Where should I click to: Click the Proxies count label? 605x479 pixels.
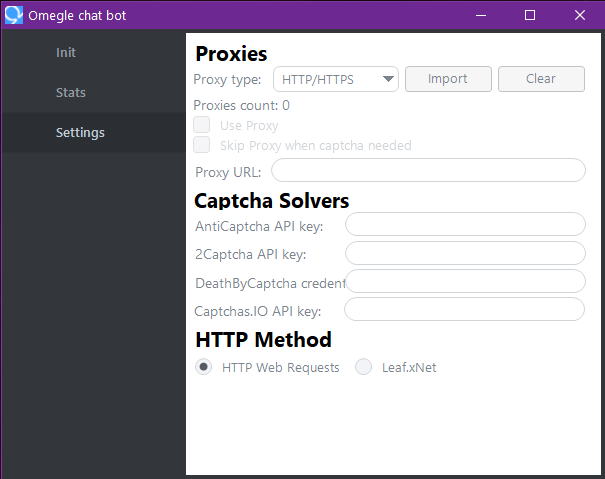click(242, 105)
